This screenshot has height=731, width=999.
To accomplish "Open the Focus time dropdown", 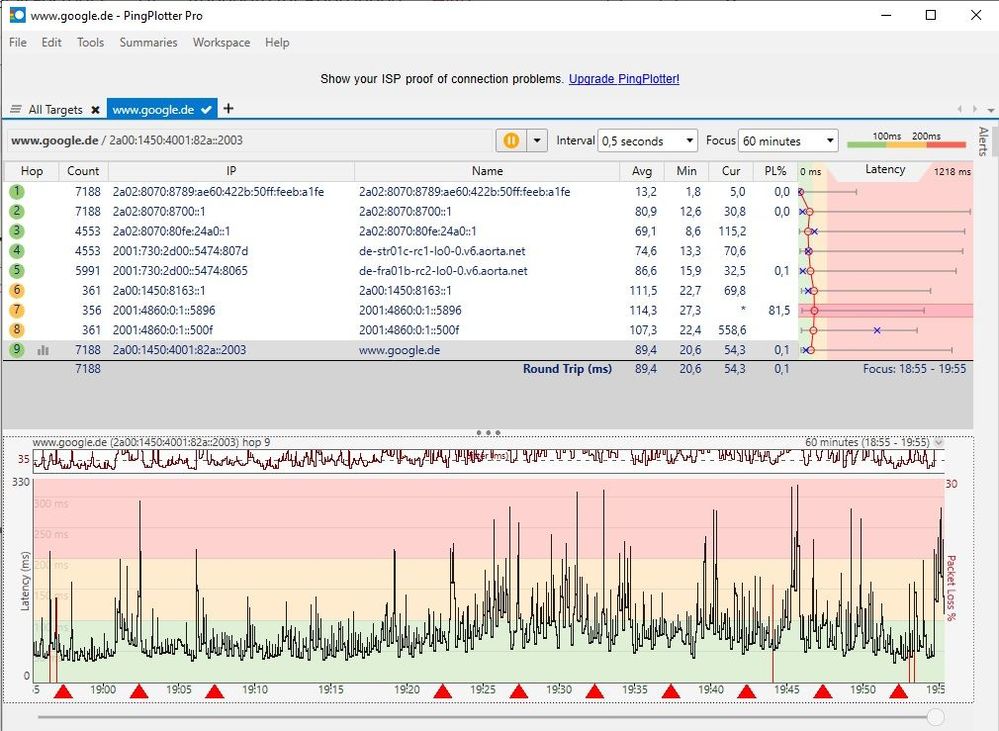I will (x=787, y=141).
